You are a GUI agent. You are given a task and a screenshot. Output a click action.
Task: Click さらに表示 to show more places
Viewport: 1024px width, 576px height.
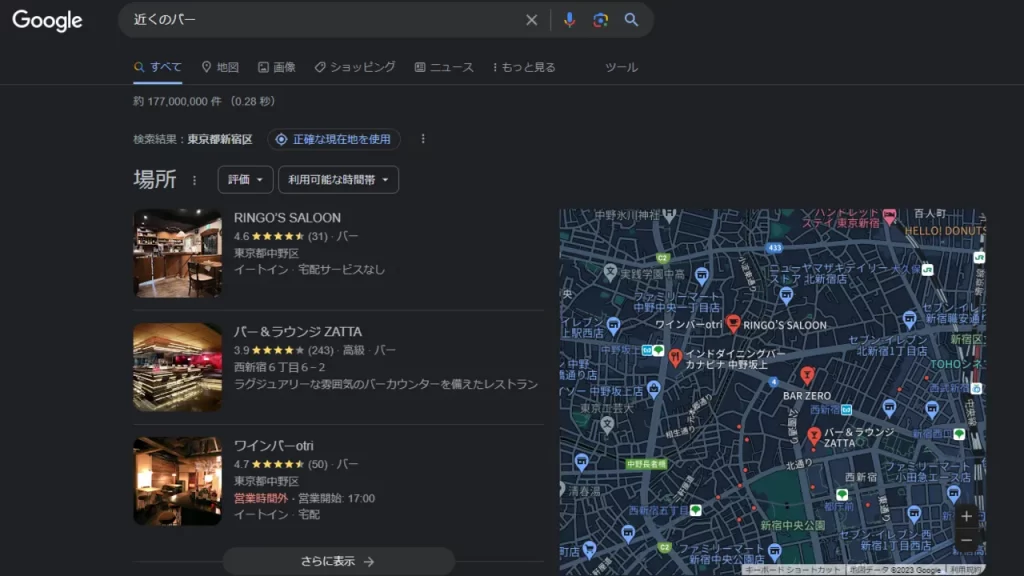338,561
